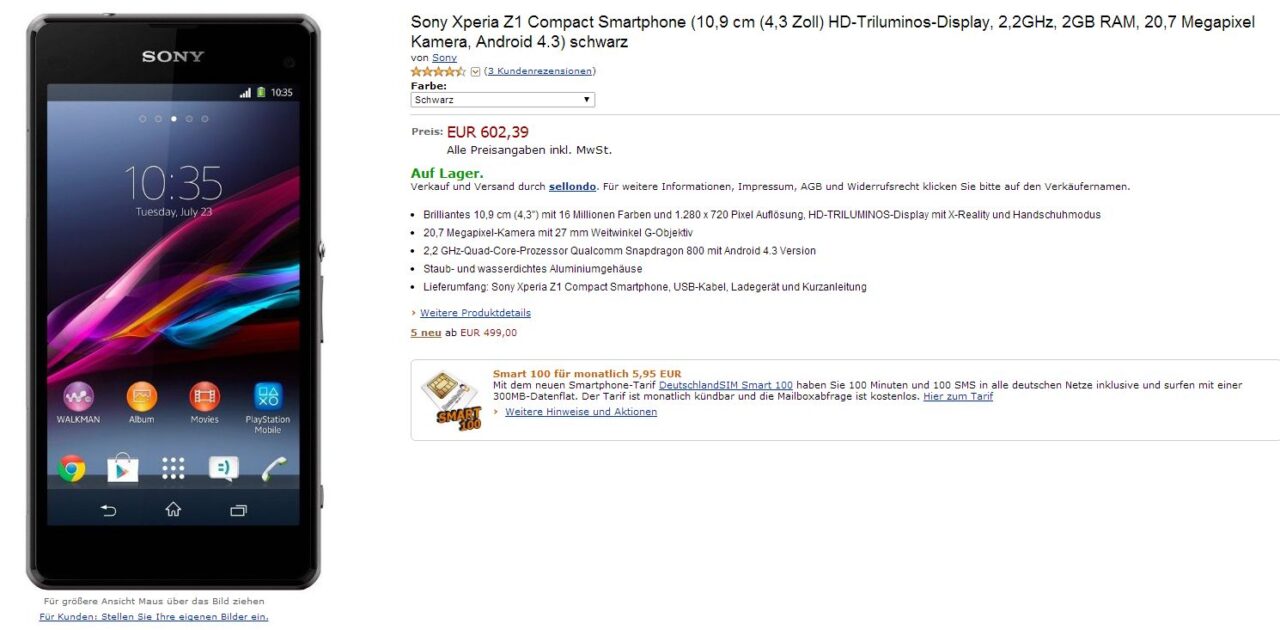Click the messaging icon on the phone dock

pyautogui.click(x=223, y=468)
